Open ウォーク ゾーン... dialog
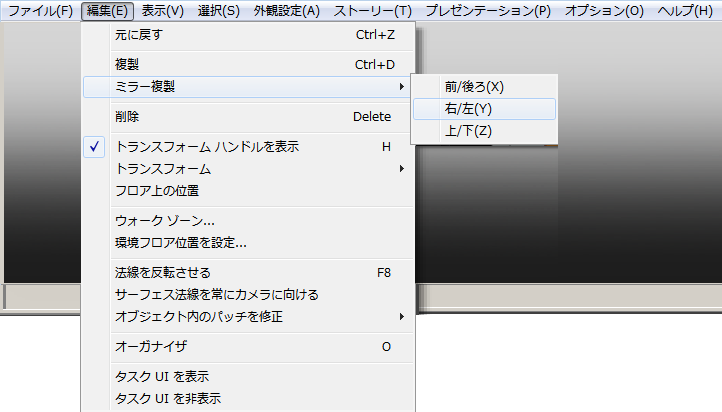The height and width of the screenshot is (412, 722). tap(249, 221)
